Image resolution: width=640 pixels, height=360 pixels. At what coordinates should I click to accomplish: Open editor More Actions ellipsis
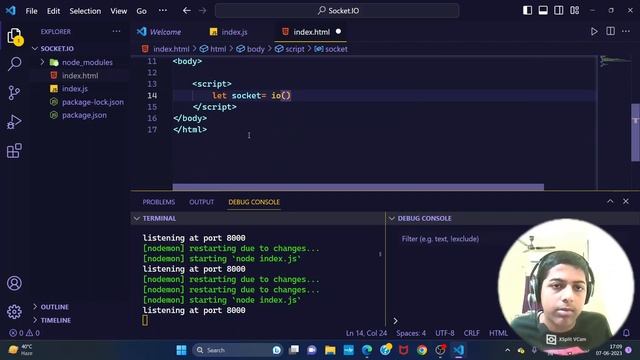click(x=626, y=31)
